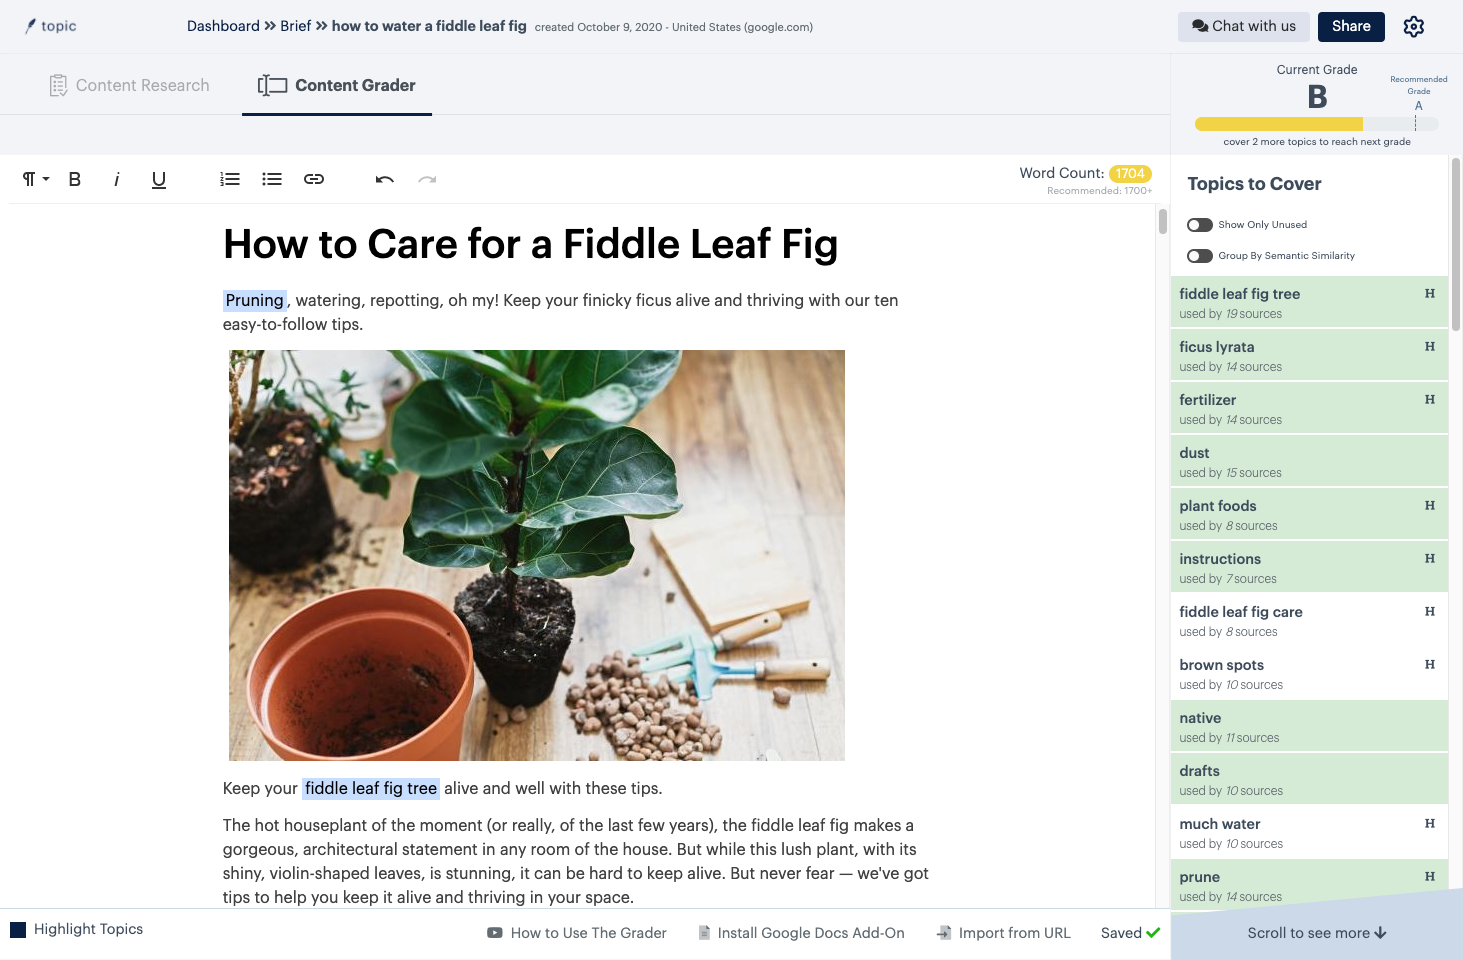Apply bold formatting in the toolbar
This screenshot has height=960, width=1463.
75,179
